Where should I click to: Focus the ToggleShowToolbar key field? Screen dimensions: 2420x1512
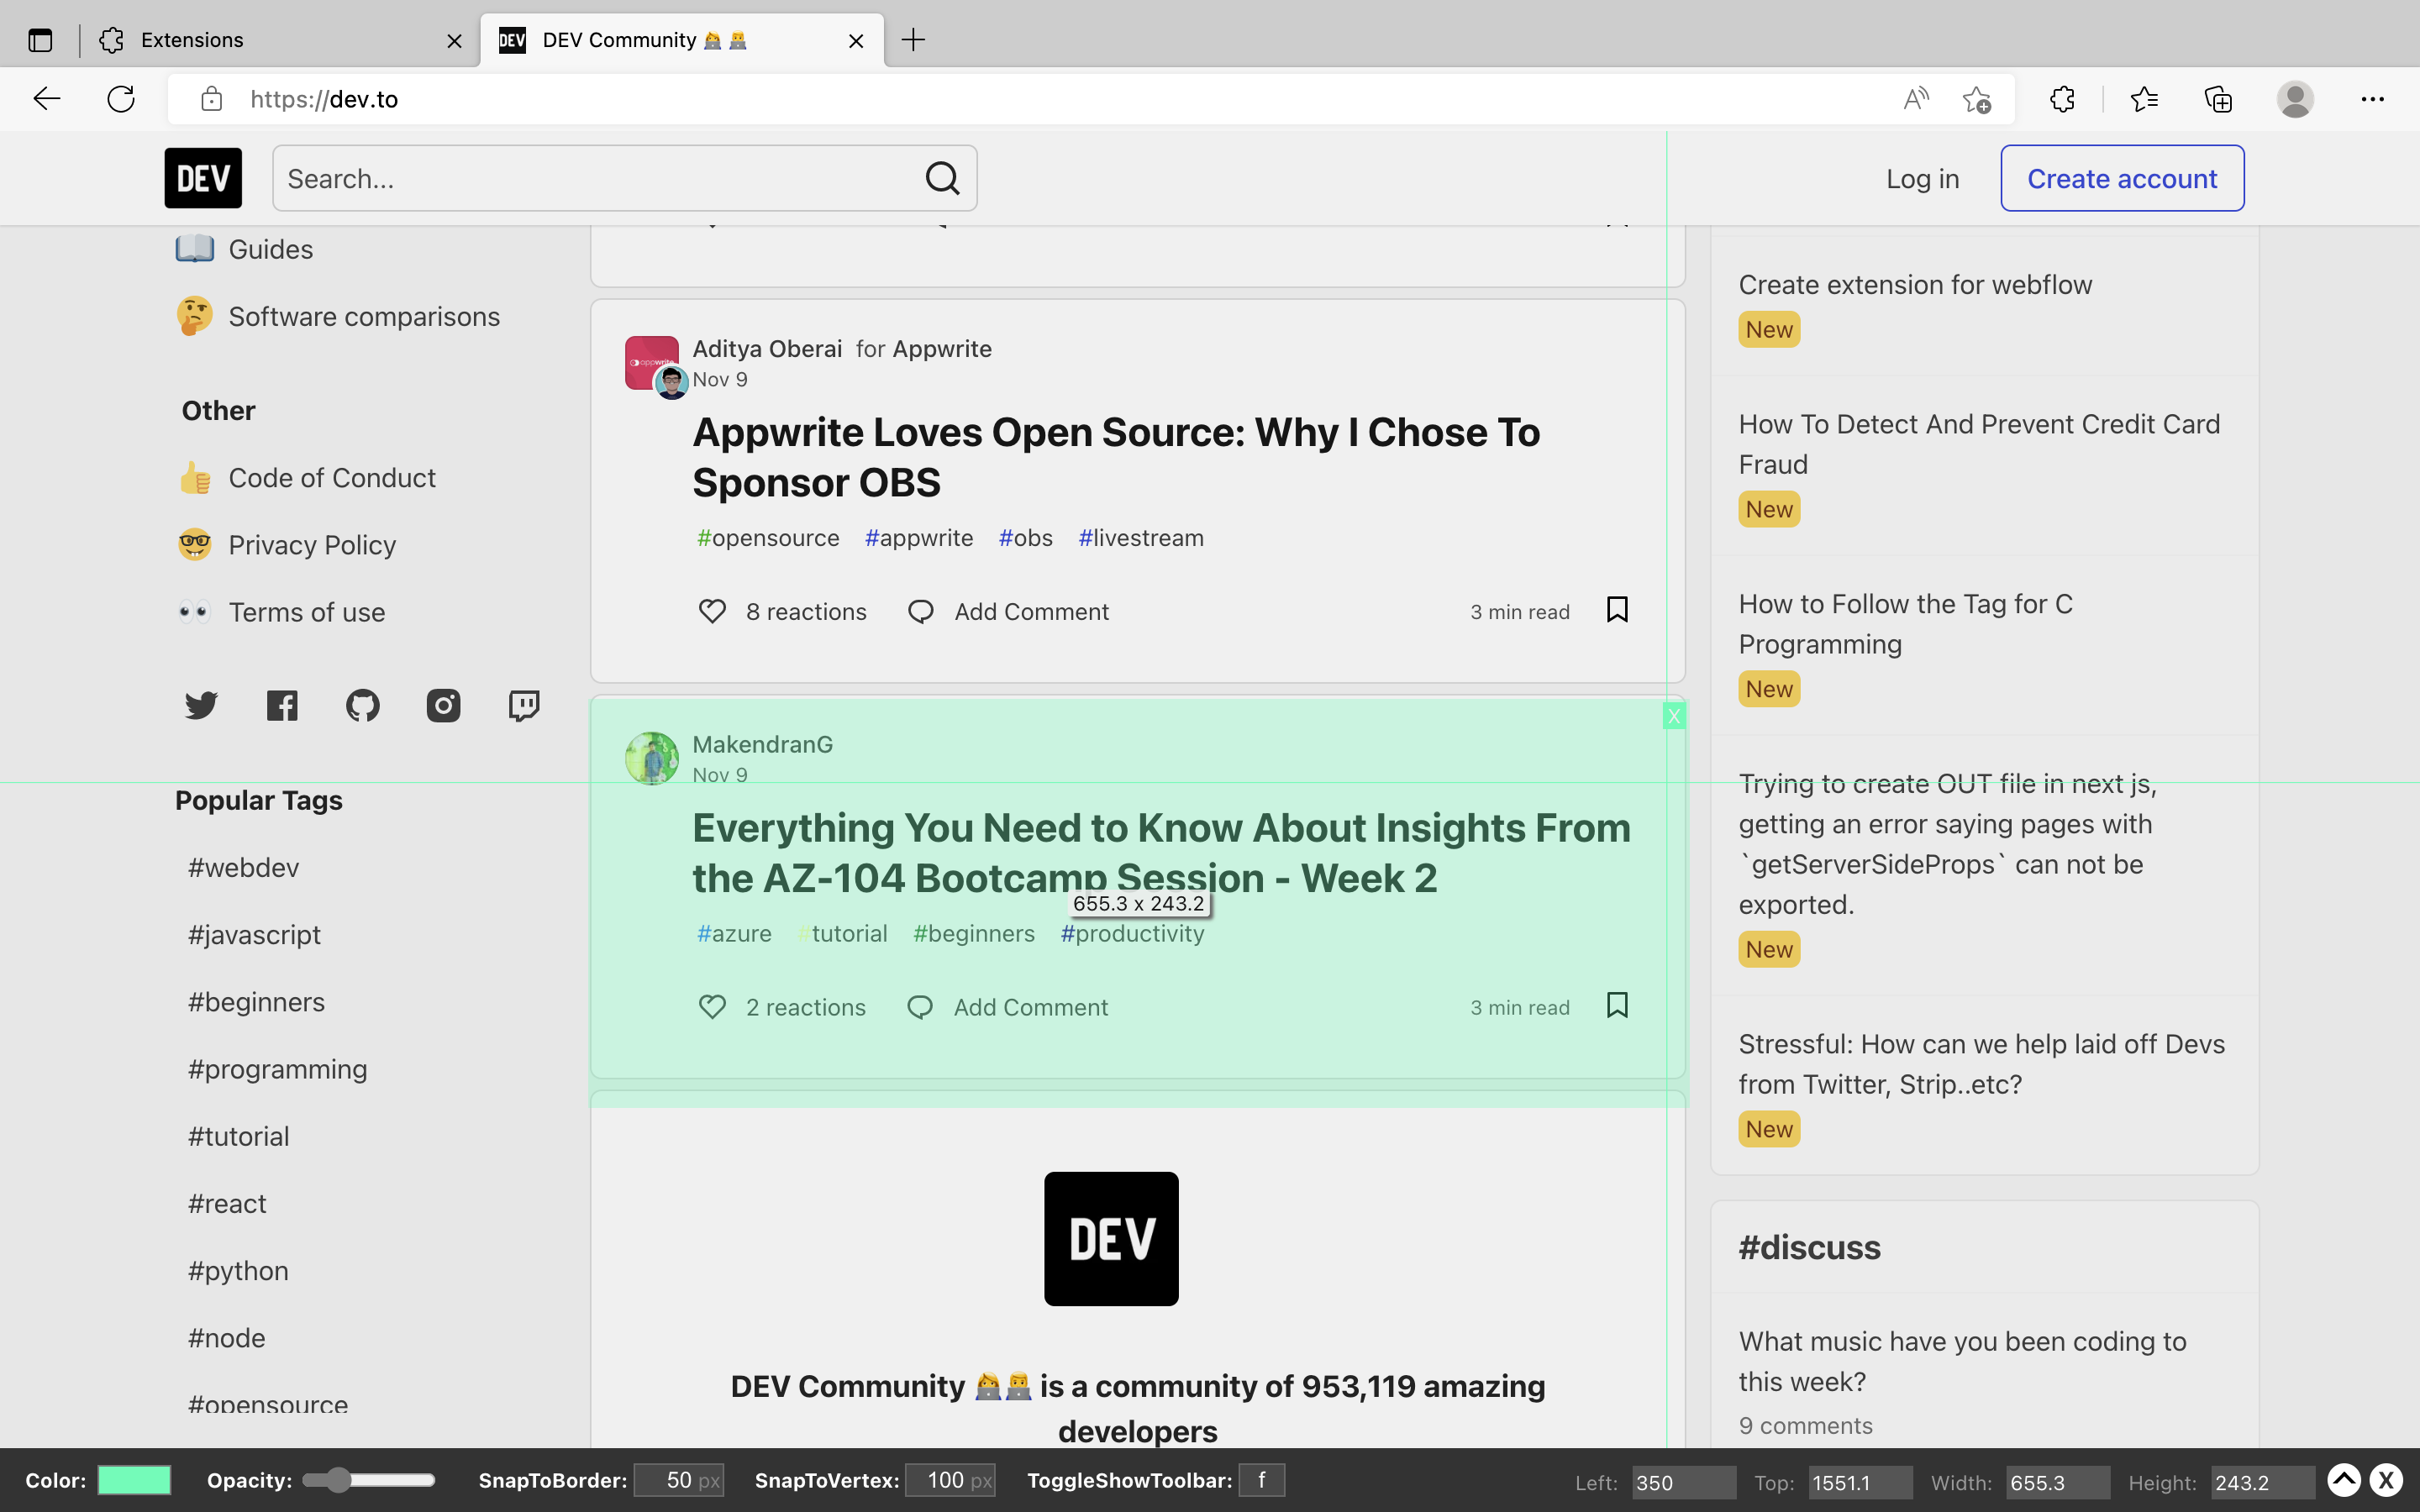(x=1262, y=1480)
